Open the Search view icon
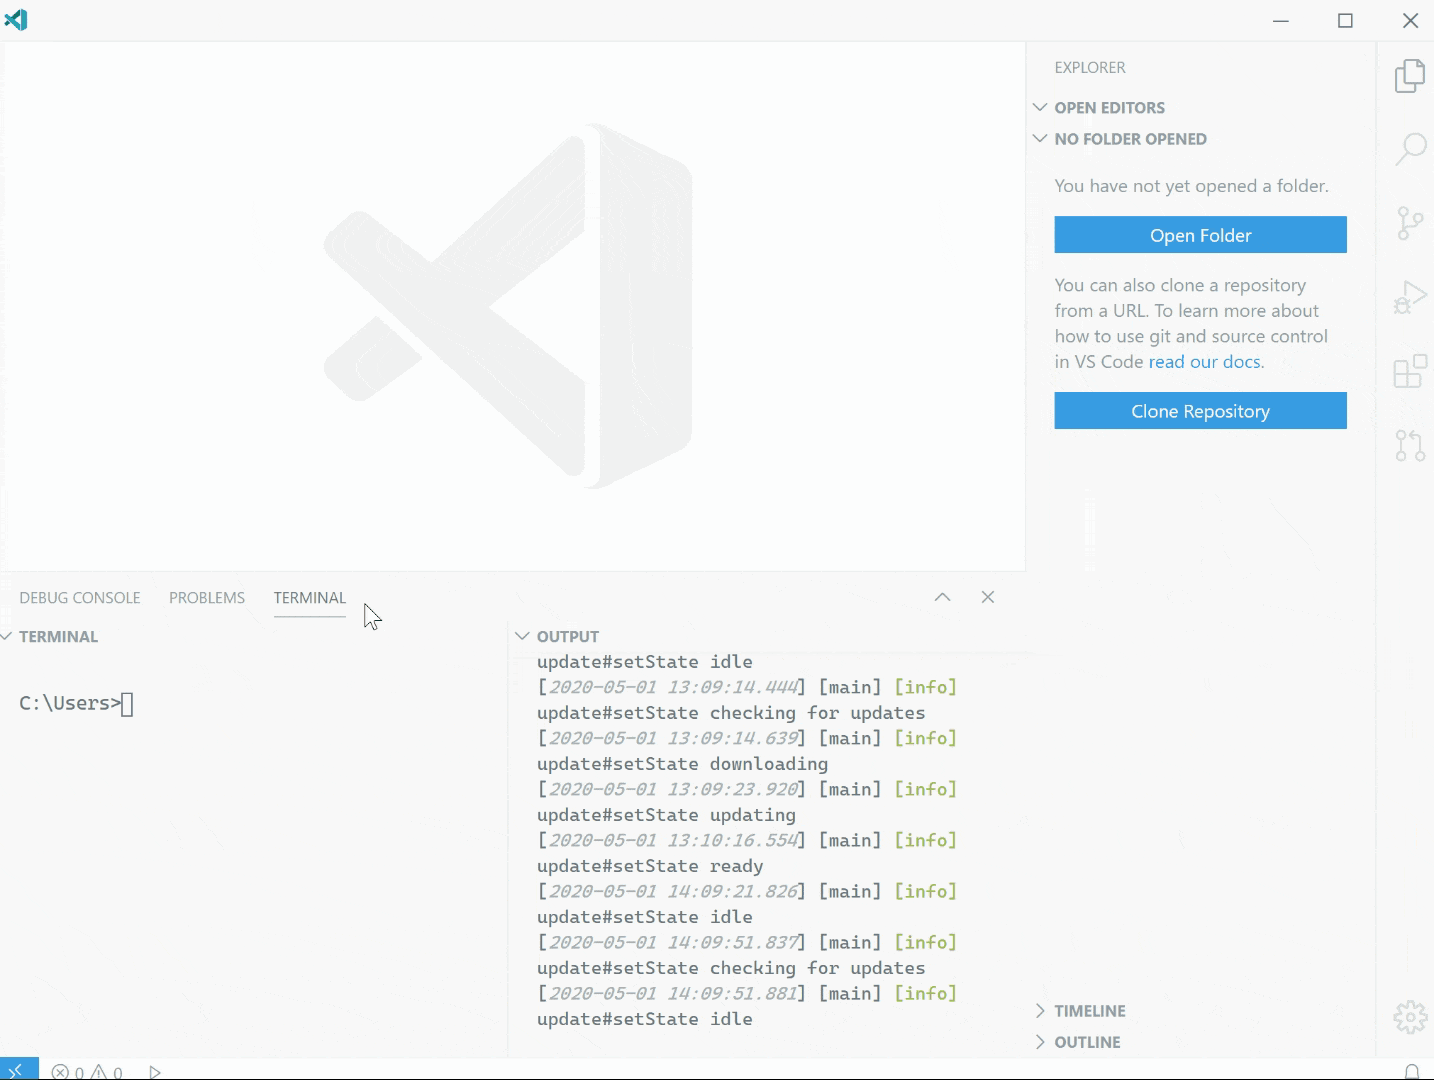 click(x=1410, y=149)
